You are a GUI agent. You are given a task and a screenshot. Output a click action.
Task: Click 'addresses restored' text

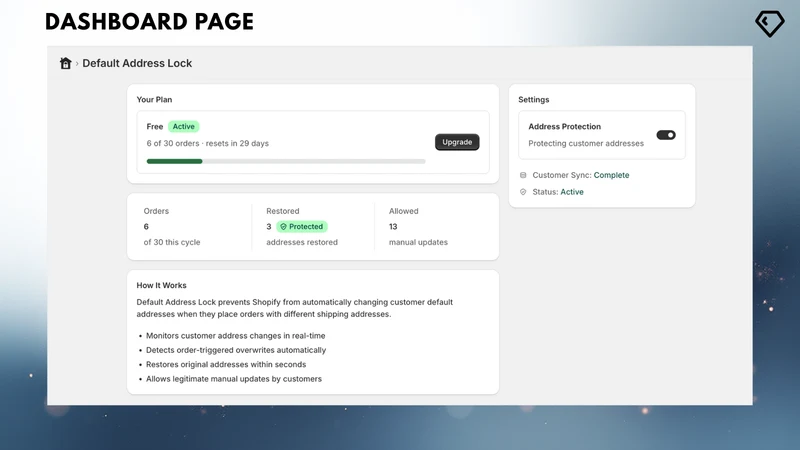tap(302, 242)
